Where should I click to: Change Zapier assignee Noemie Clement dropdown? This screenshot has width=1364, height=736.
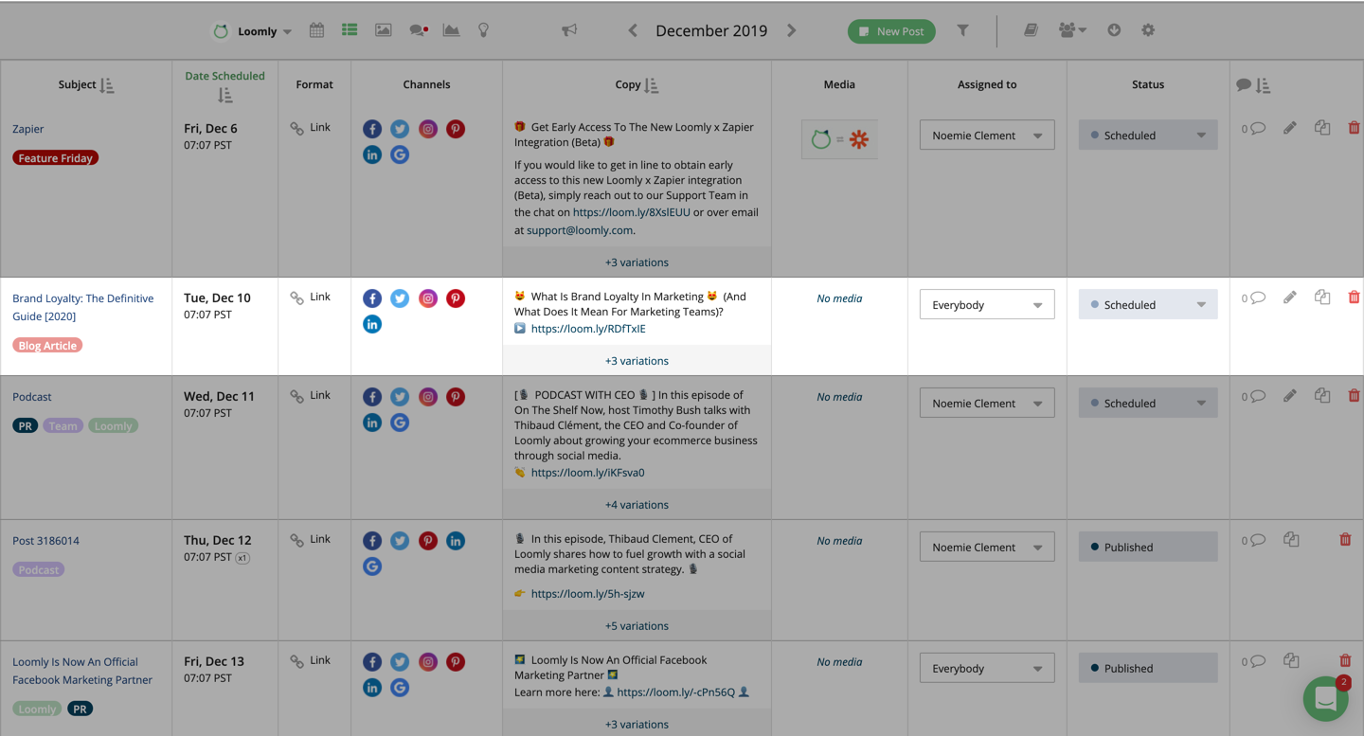tap(987, 135)
